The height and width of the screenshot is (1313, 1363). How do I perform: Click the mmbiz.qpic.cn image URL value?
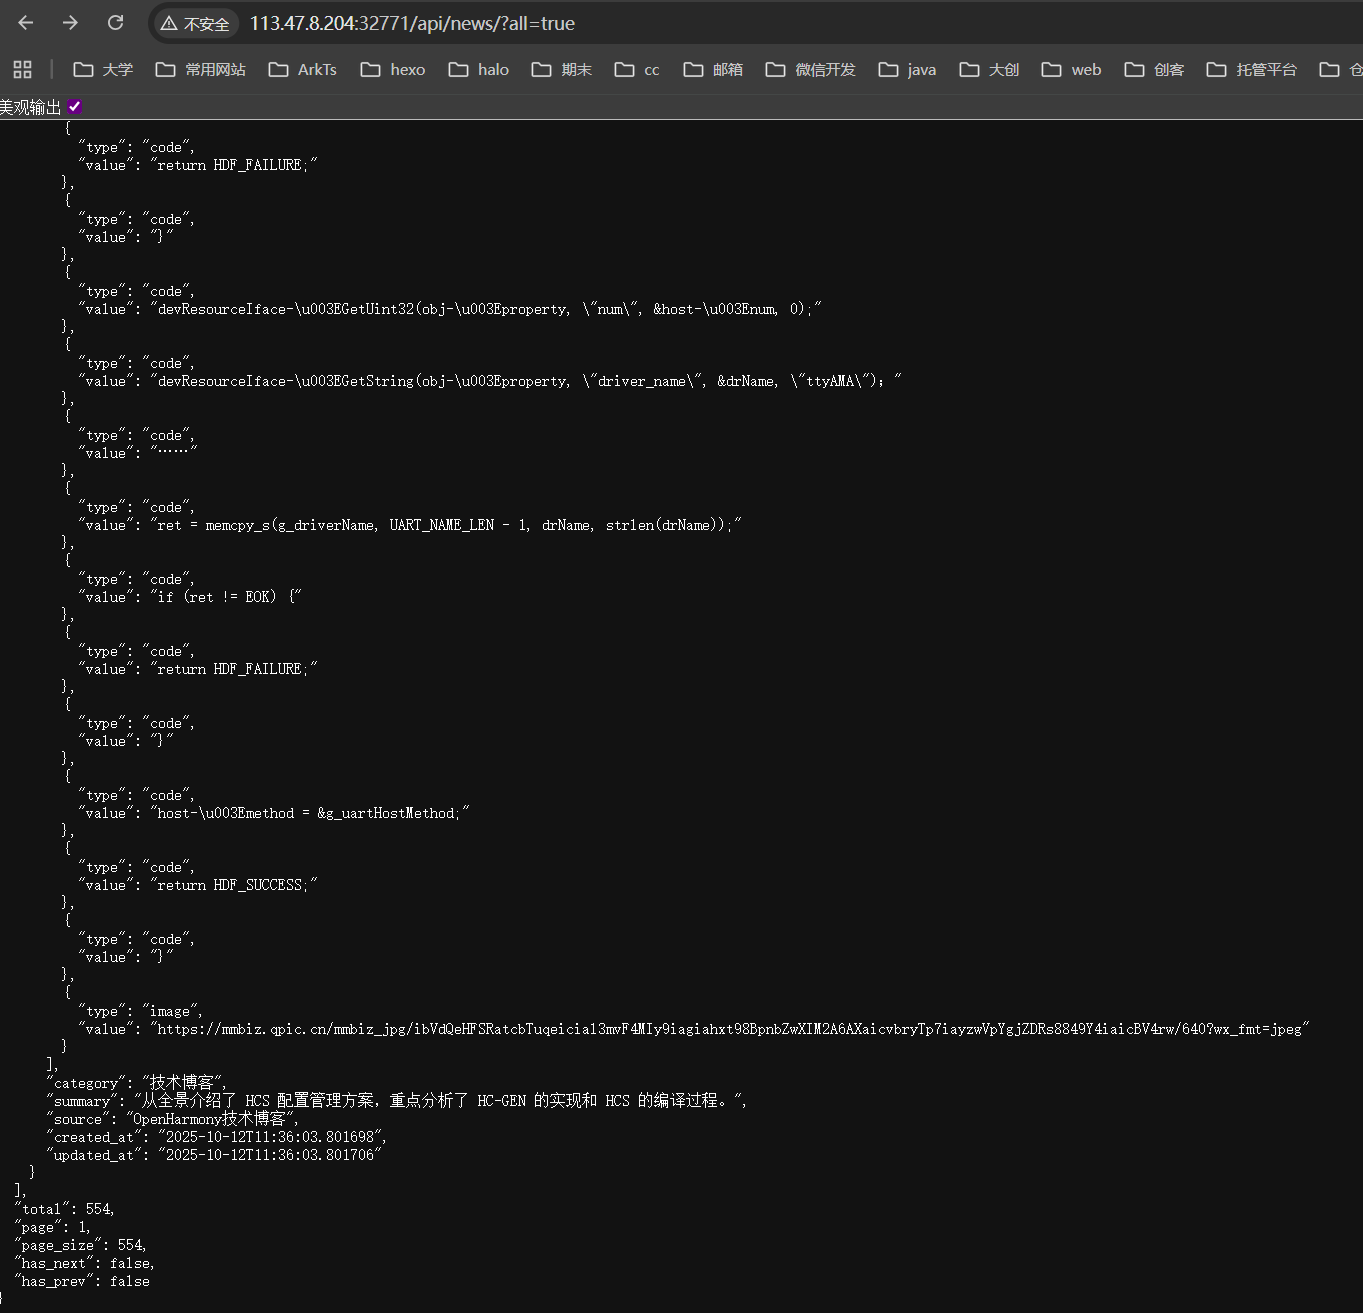click(x=729, y=1029)
